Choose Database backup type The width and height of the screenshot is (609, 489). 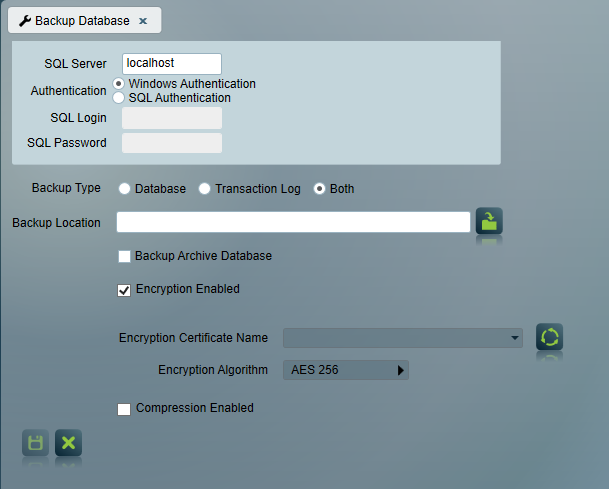(124, 189)
